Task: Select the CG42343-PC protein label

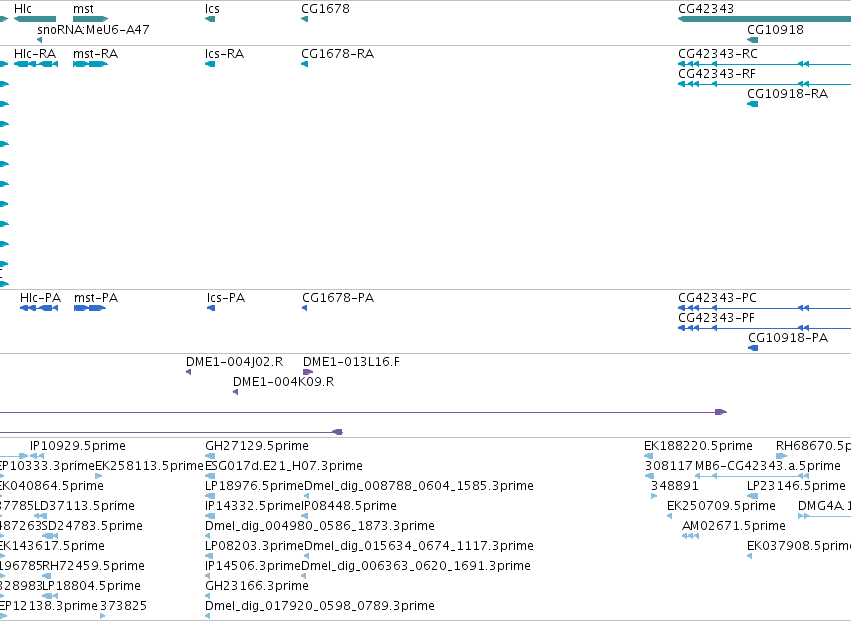Action: click(717, 298)
